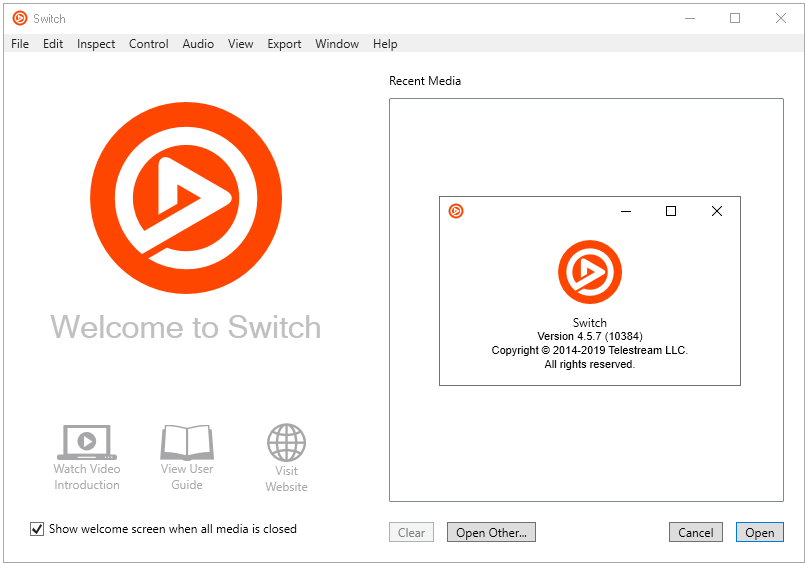Screen dimensions: 807x564
Task: Open the Inspect menu
Action: click(96, 44)
